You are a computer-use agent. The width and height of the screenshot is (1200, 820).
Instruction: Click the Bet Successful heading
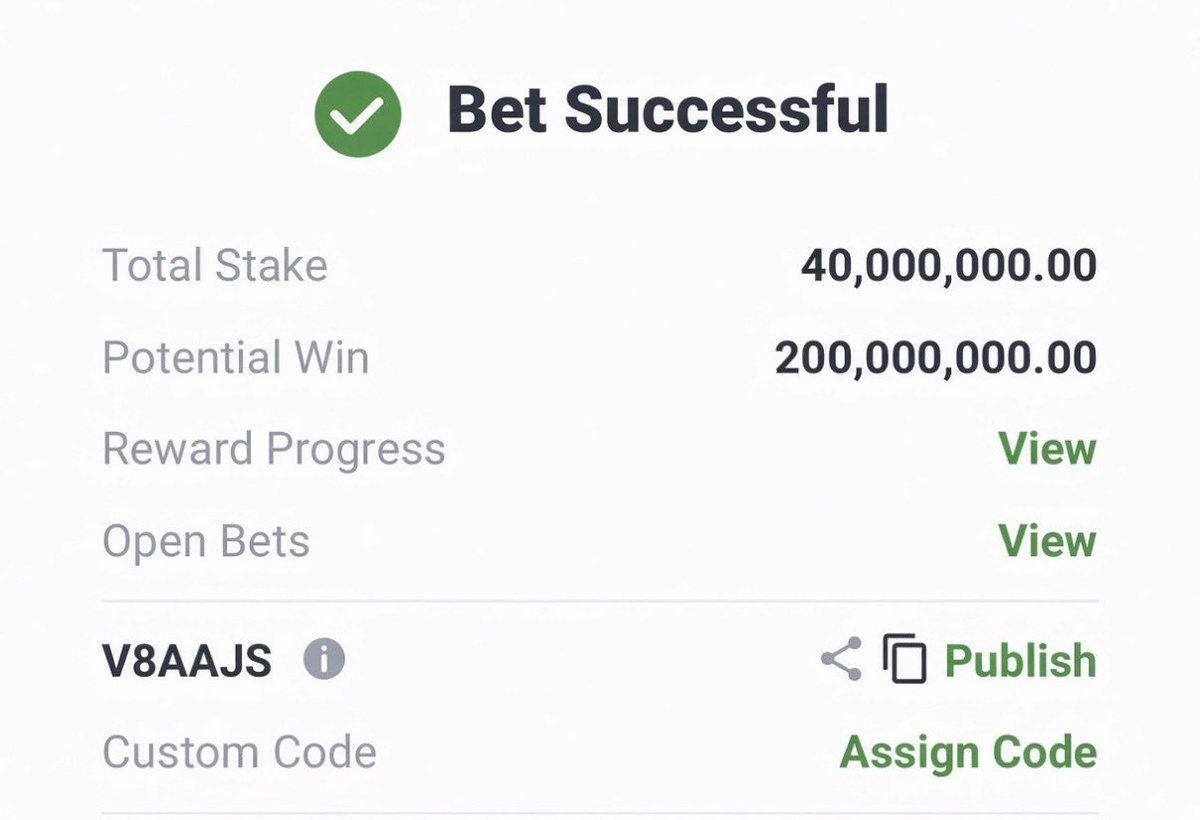pos(667,110)
